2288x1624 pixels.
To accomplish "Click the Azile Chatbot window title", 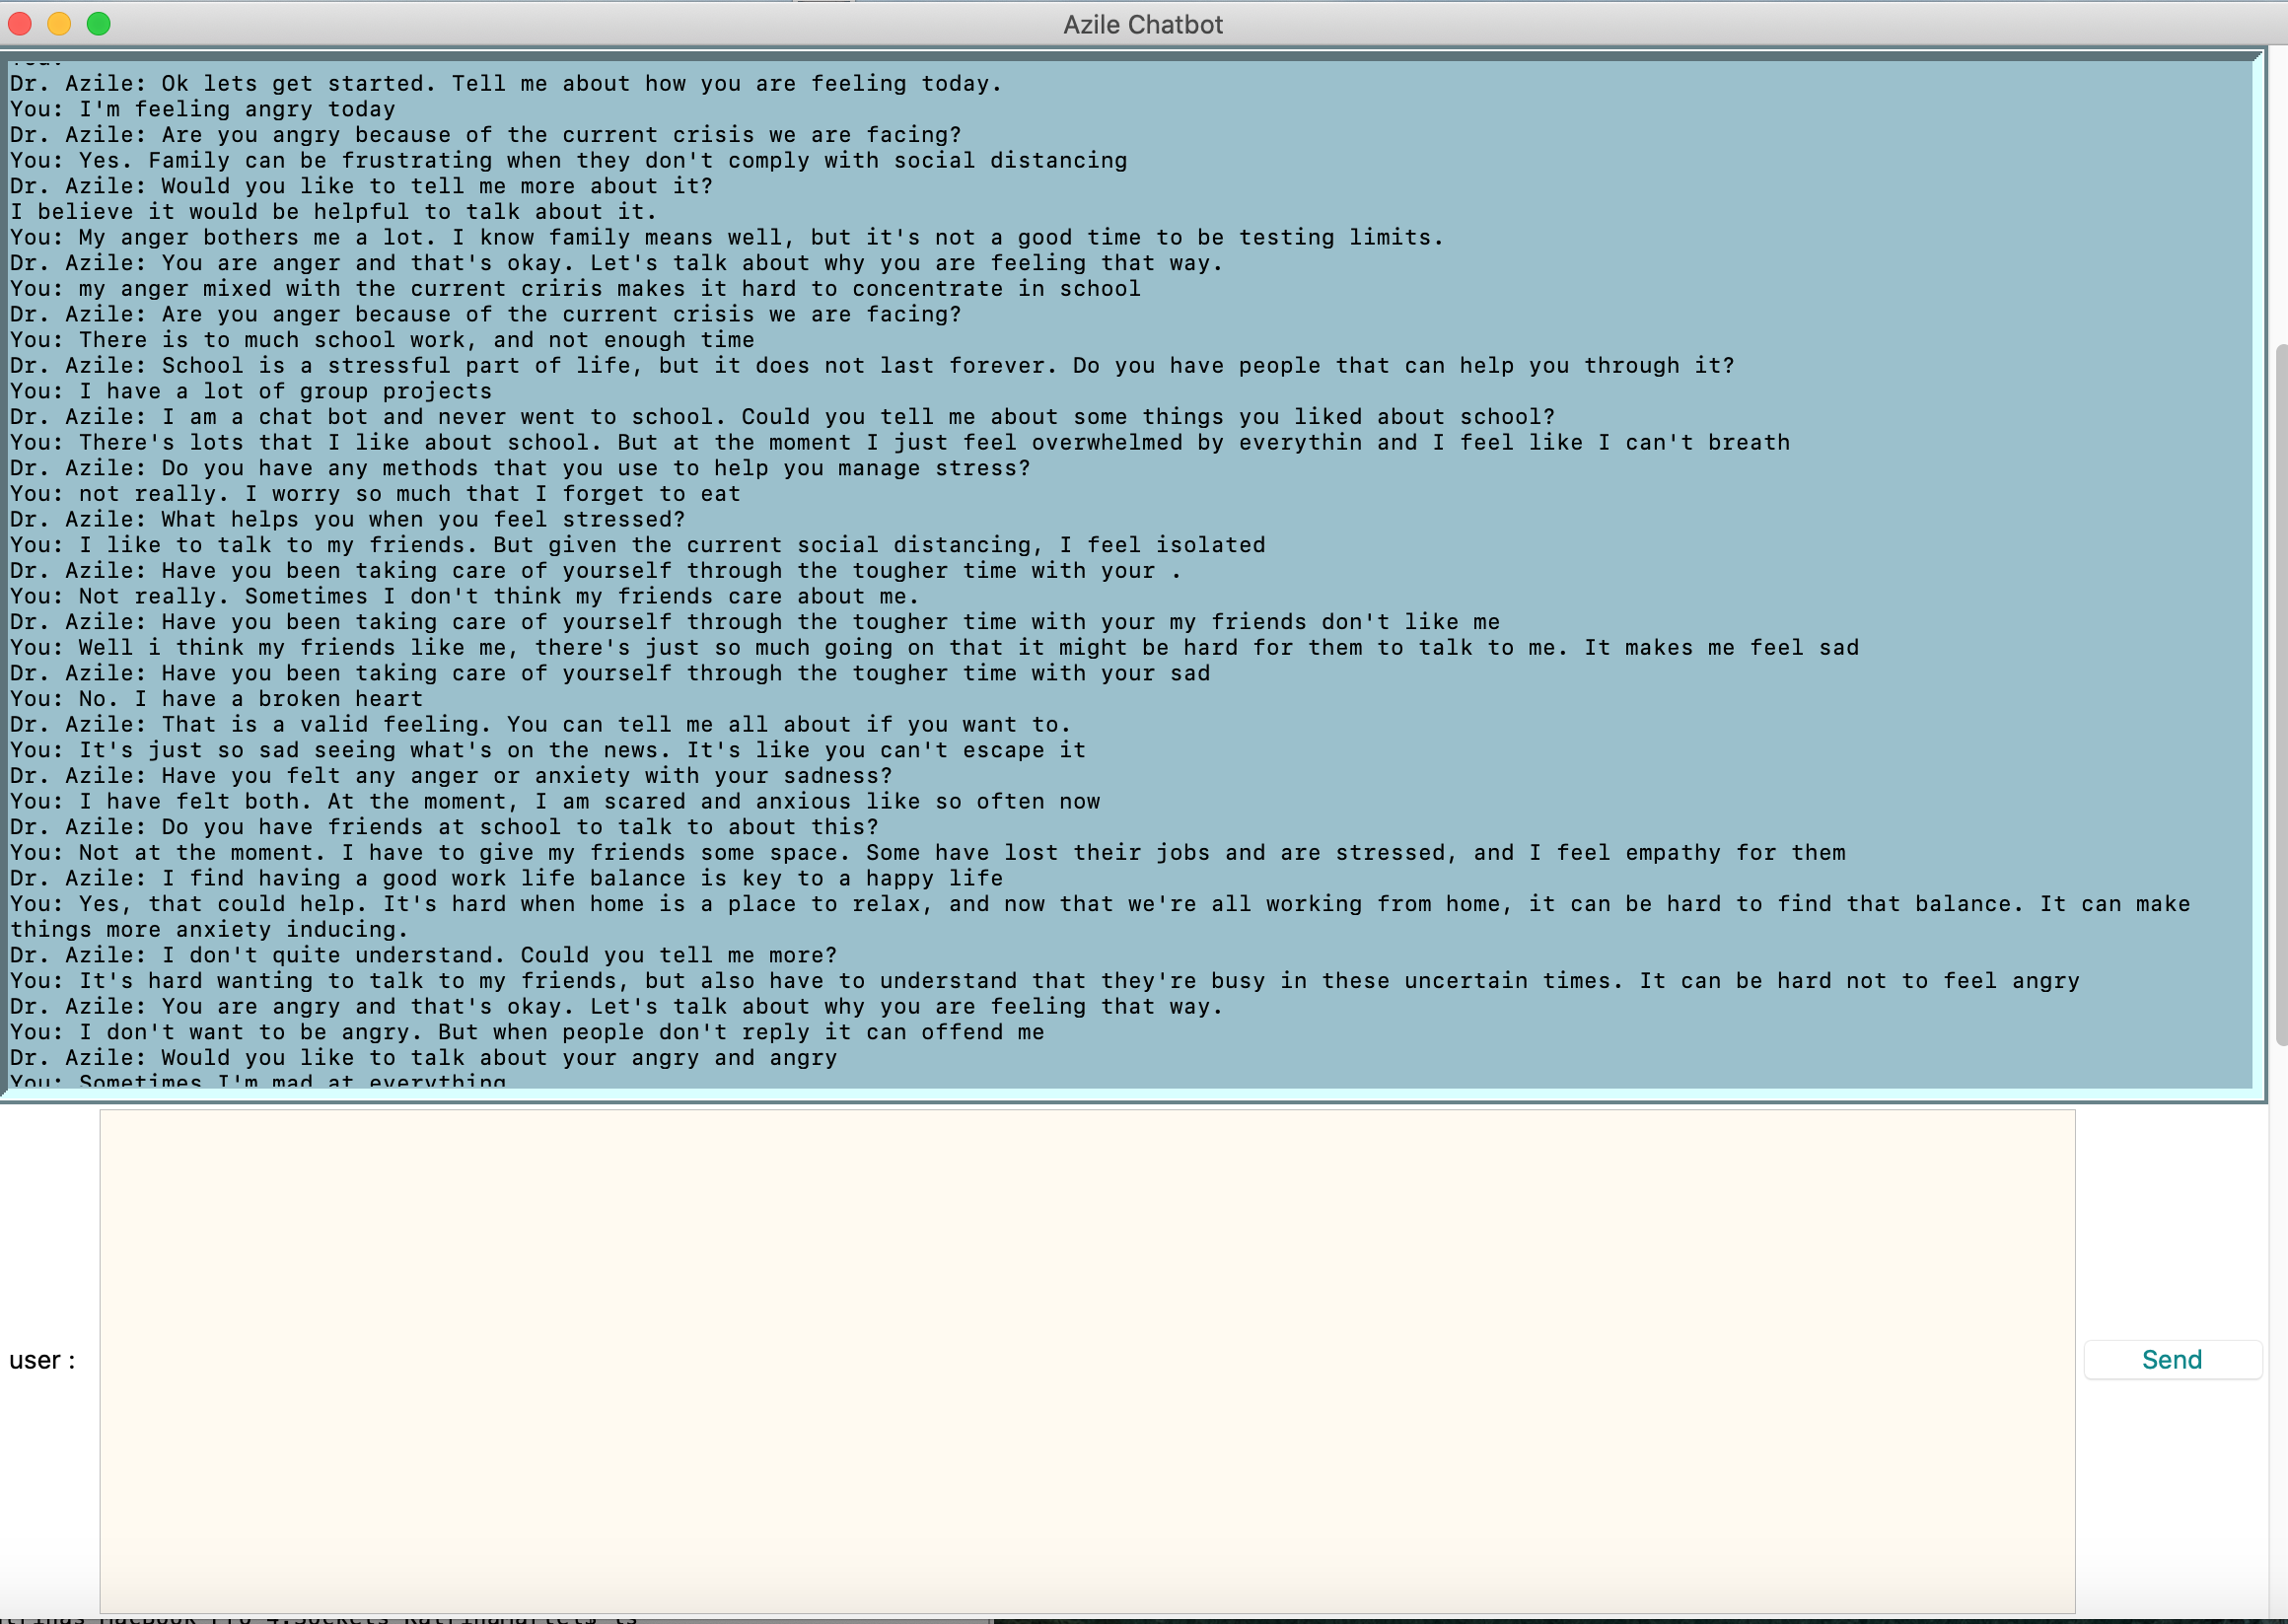I will coord(1142,24).
